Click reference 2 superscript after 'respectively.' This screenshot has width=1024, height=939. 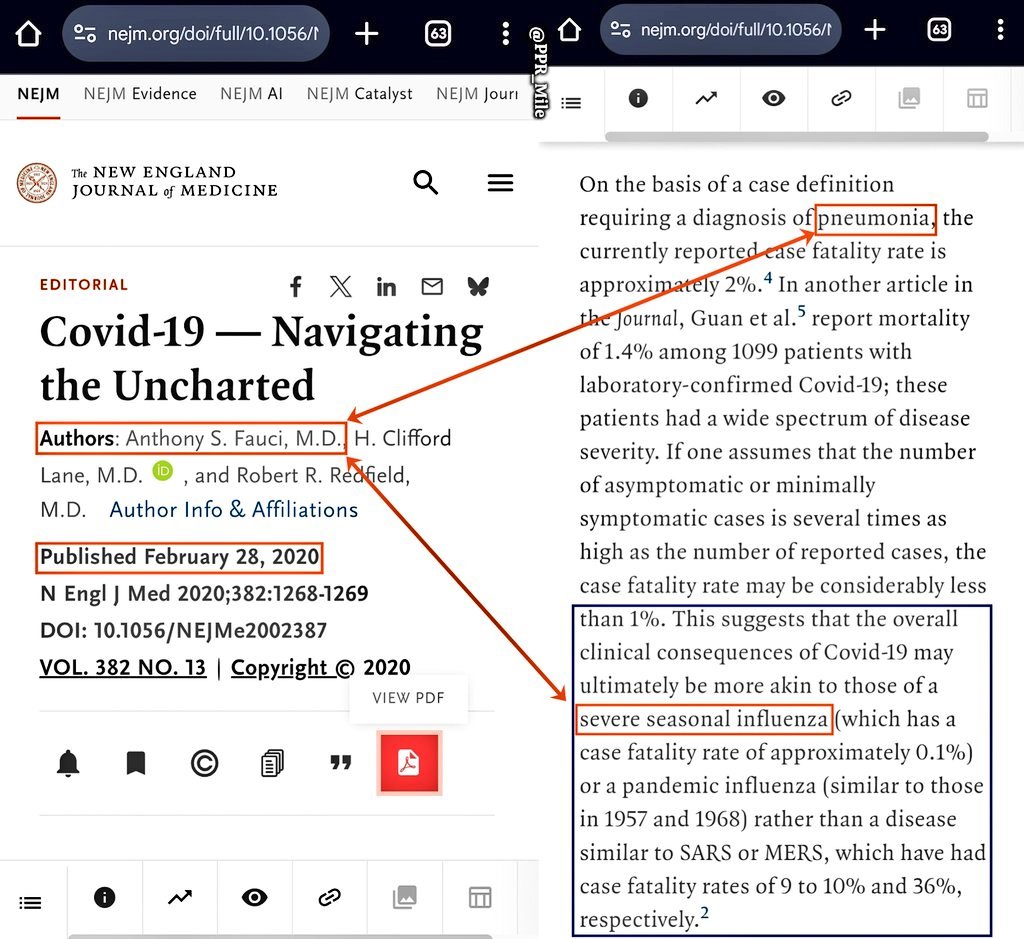pyautogui.click(x=704, y=913)
